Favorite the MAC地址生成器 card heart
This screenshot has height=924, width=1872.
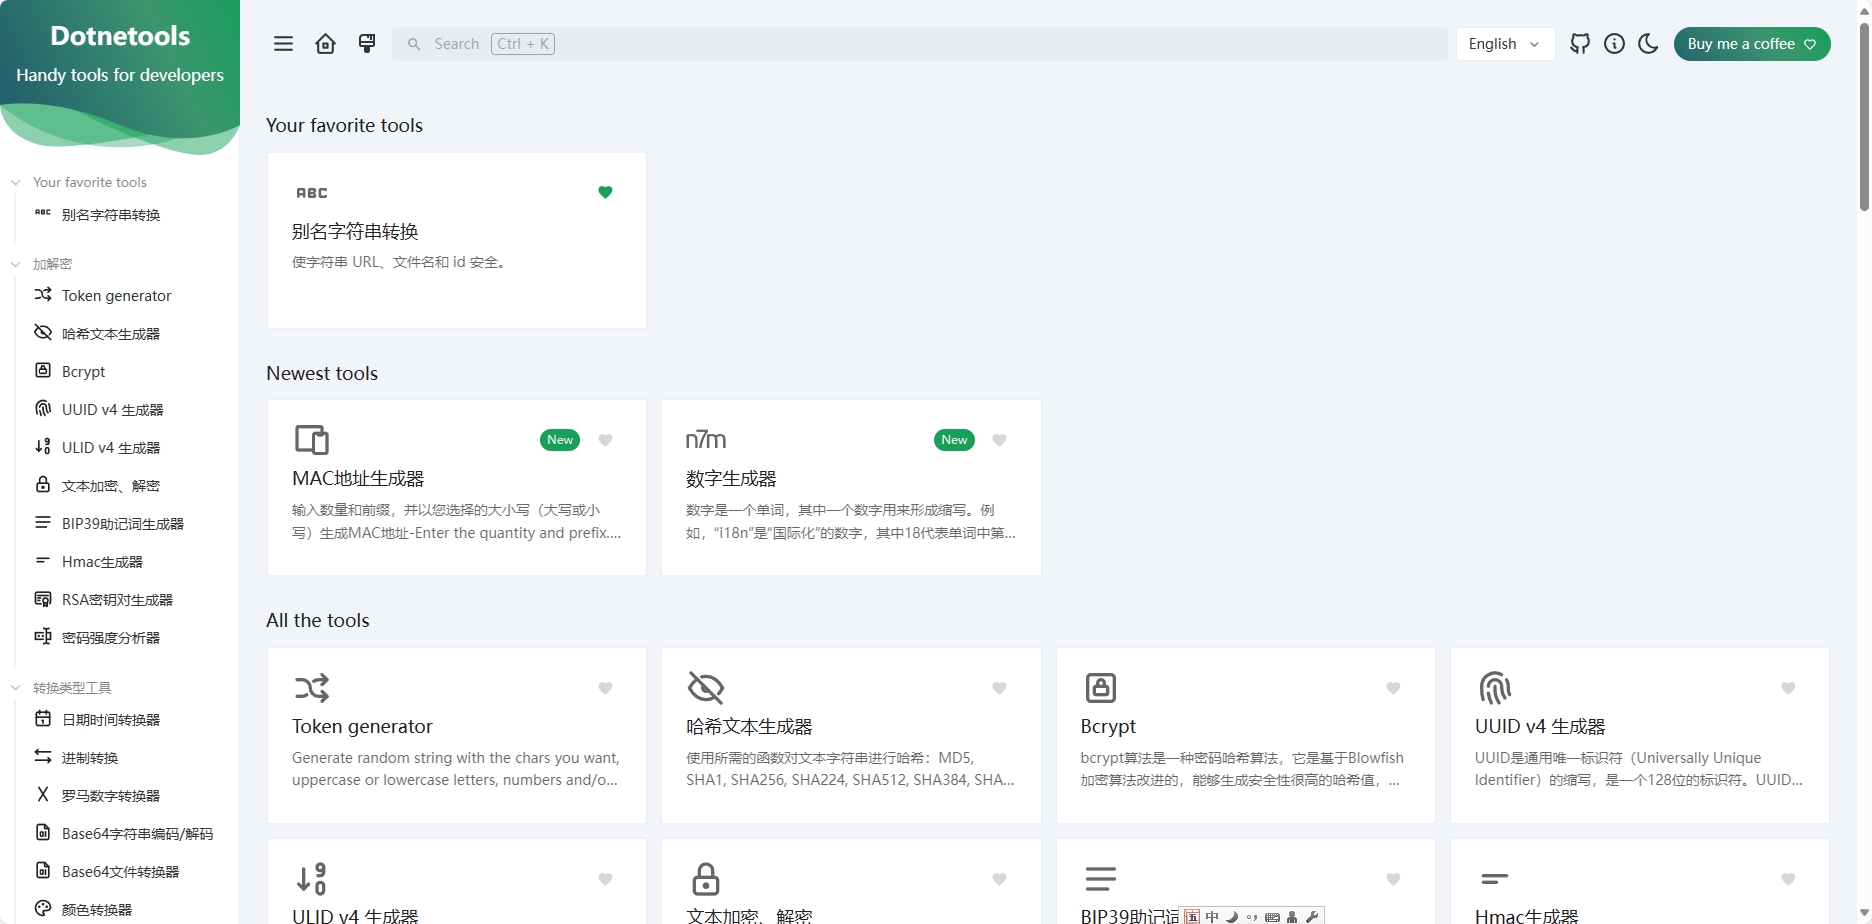(605, 440)
